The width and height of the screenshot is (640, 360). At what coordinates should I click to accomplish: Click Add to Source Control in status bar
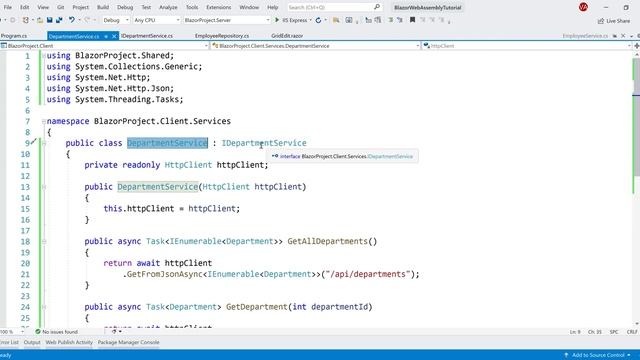[x=598, y=355]
